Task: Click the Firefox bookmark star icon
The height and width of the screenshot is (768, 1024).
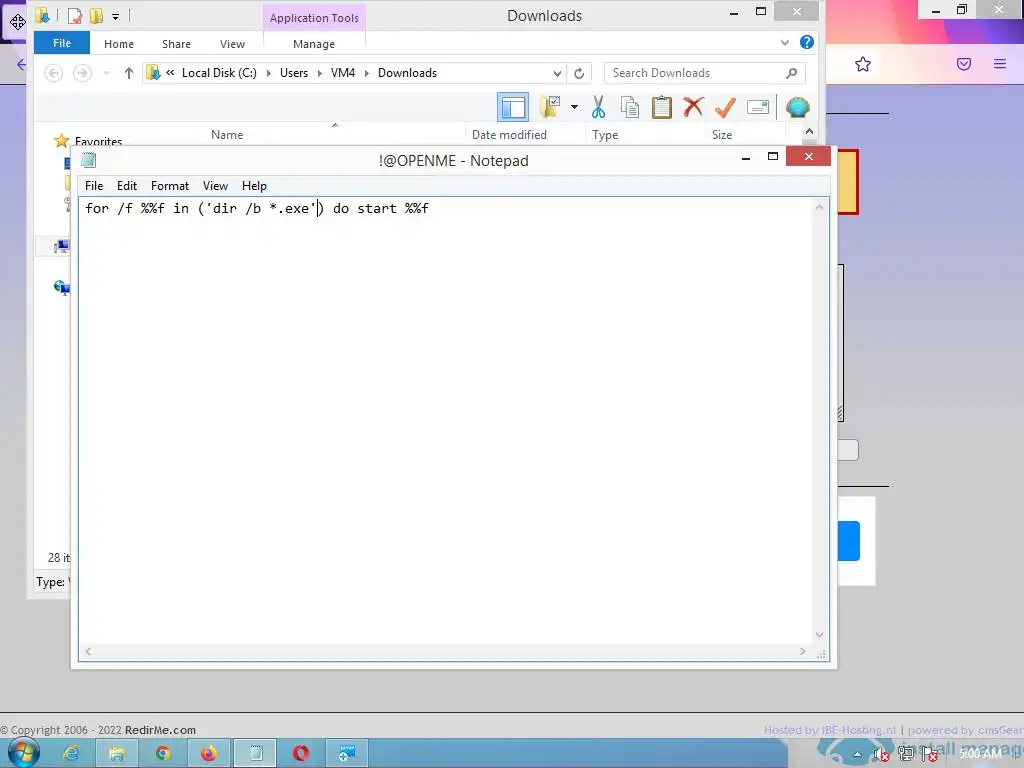Action: (x=863, y=64)
